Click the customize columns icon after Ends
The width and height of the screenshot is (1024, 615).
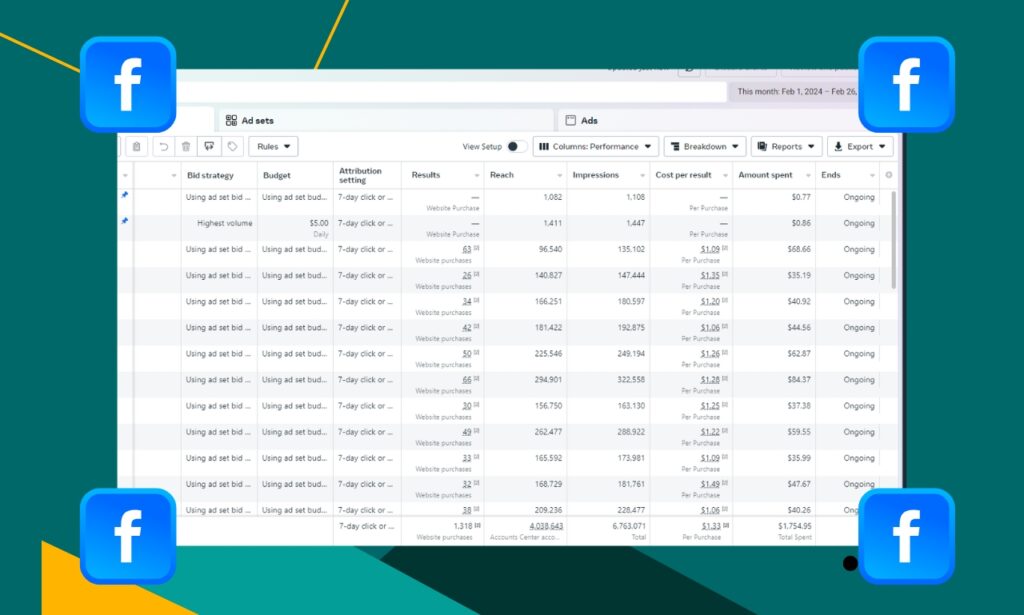pyautogui.click(x=889, y=175)
